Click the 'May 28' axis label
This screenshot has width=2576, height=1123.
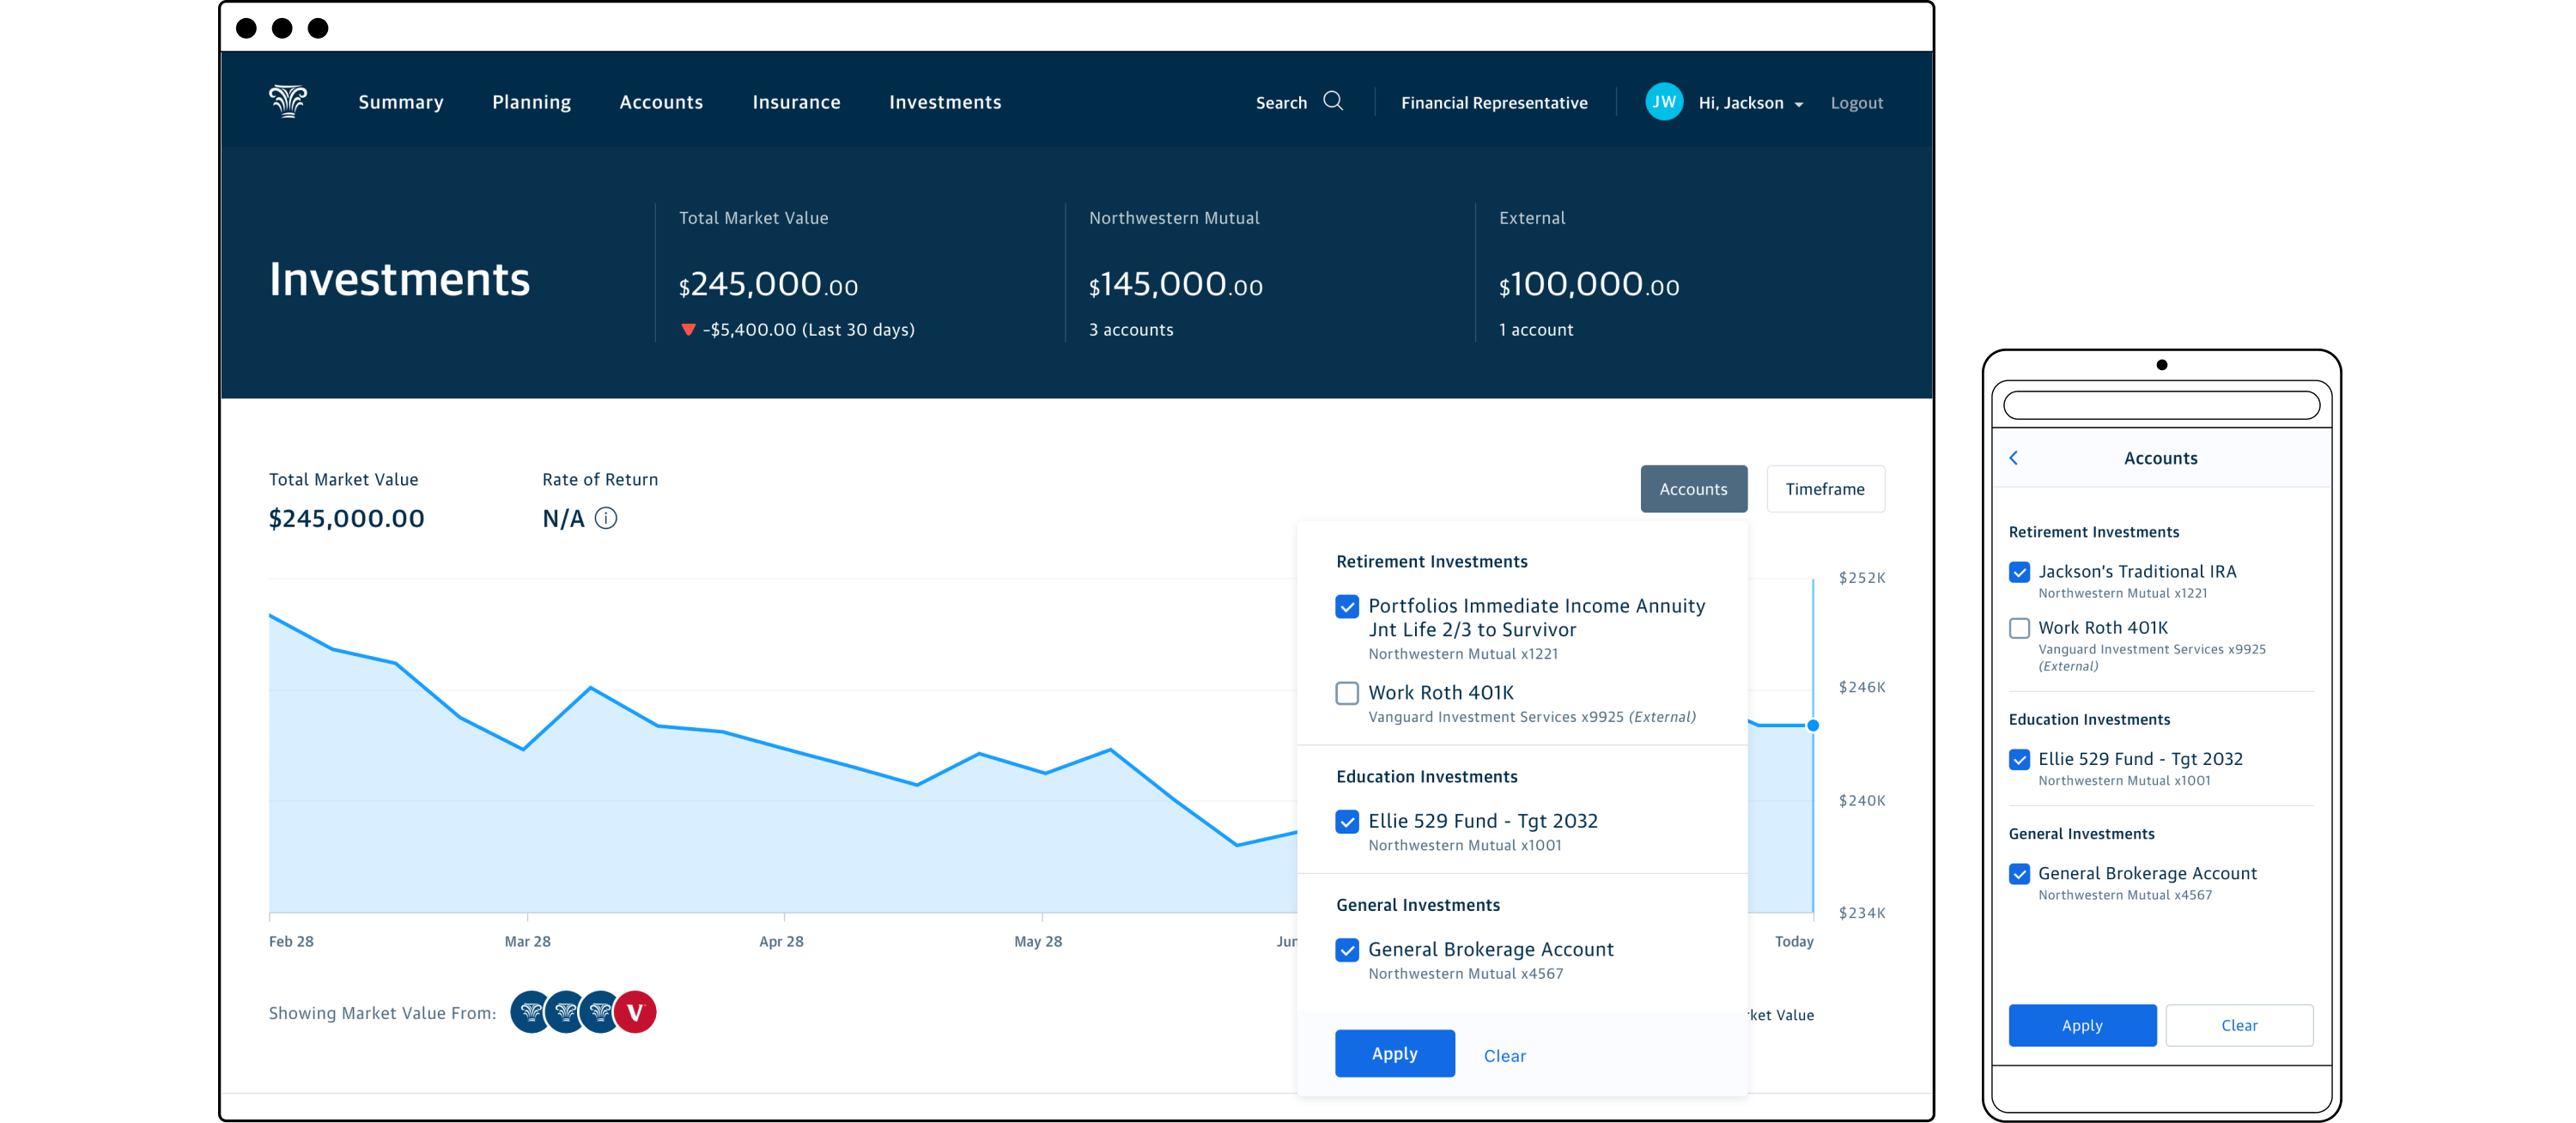click(x=1038, y=941)
